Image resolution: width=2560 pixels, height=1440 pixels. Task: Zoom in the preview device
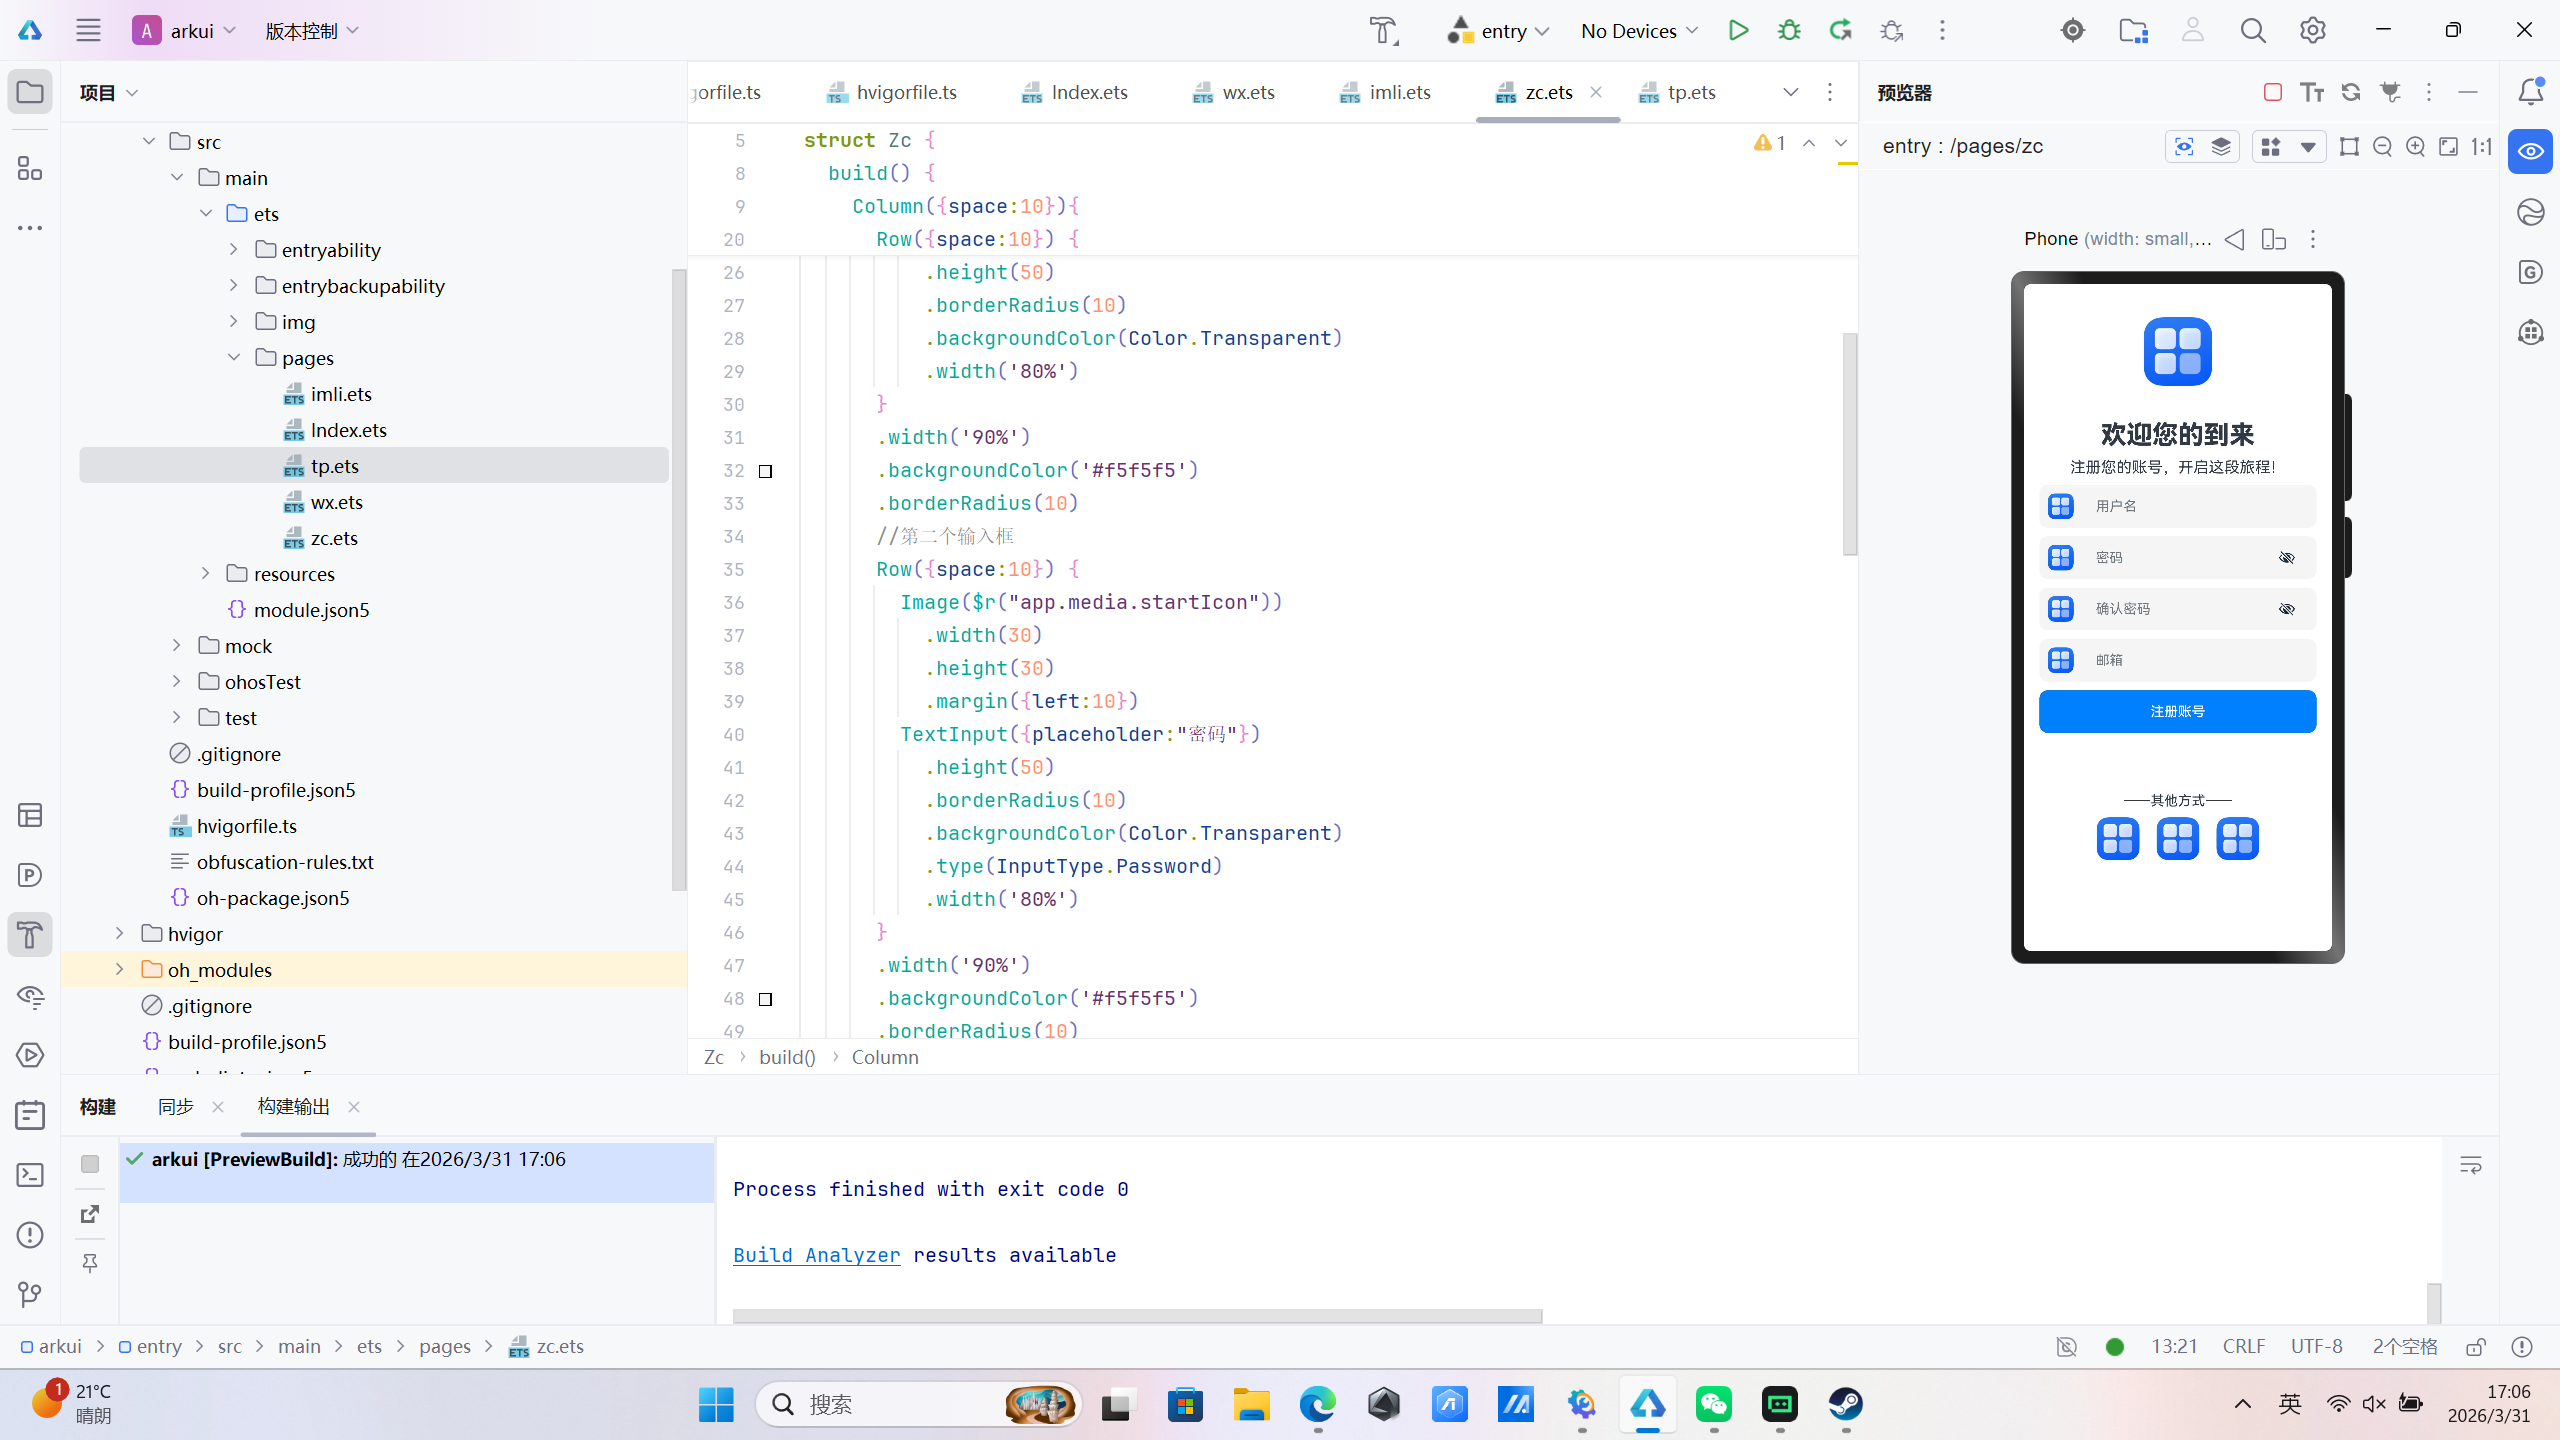tap(2415, 147)
